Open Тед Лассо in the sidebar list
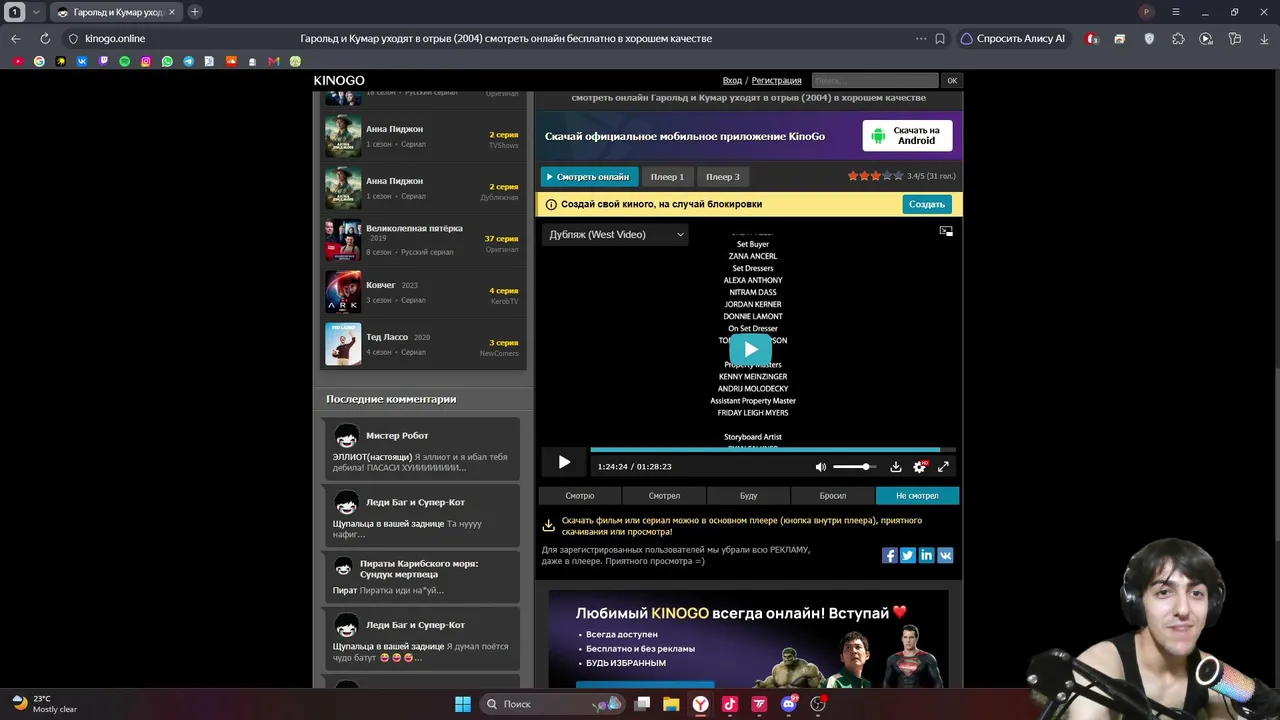The height and width of the screenshot is (720, 1280). click(387, 337)
